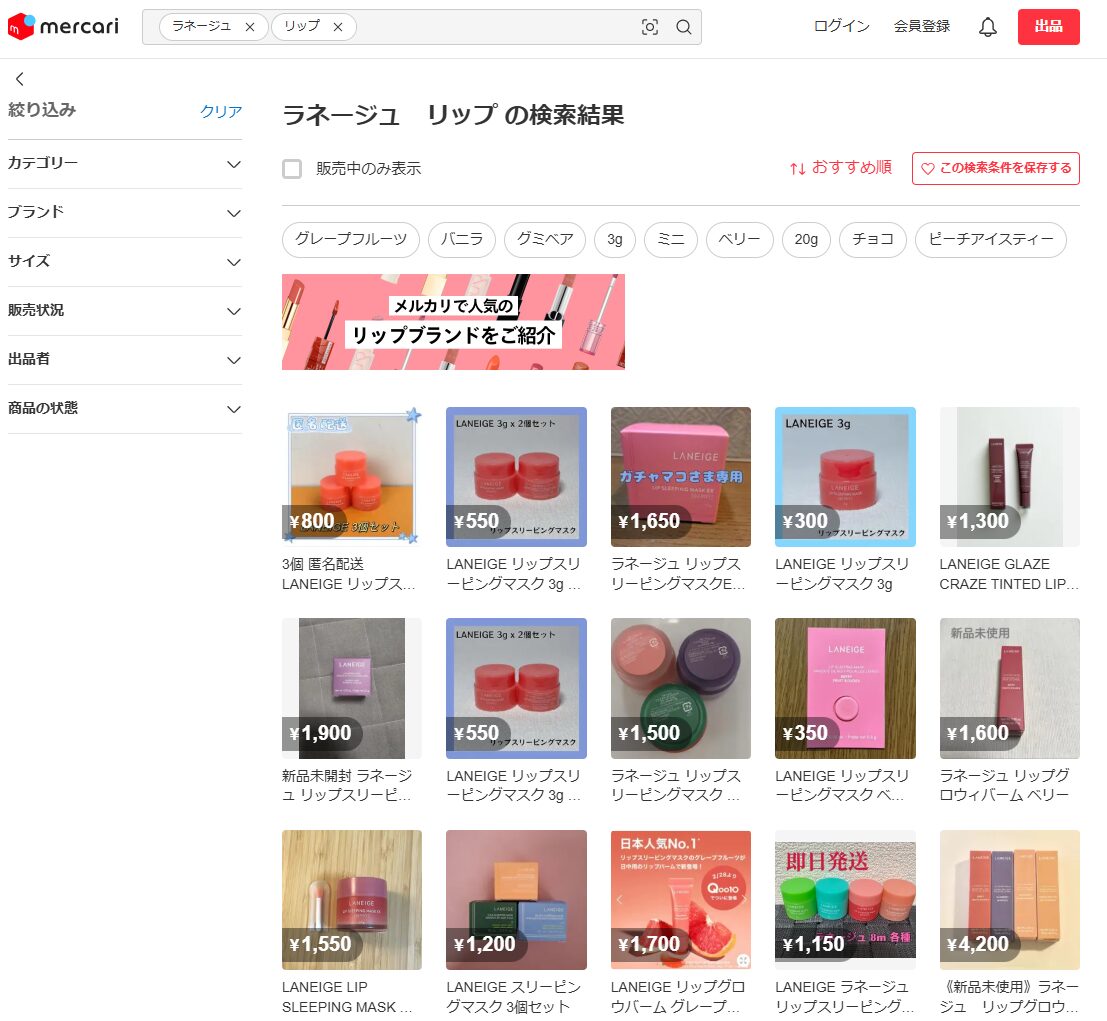
Task: Open the ¥350 pink sachet item
Action: (x=845, y=688)
